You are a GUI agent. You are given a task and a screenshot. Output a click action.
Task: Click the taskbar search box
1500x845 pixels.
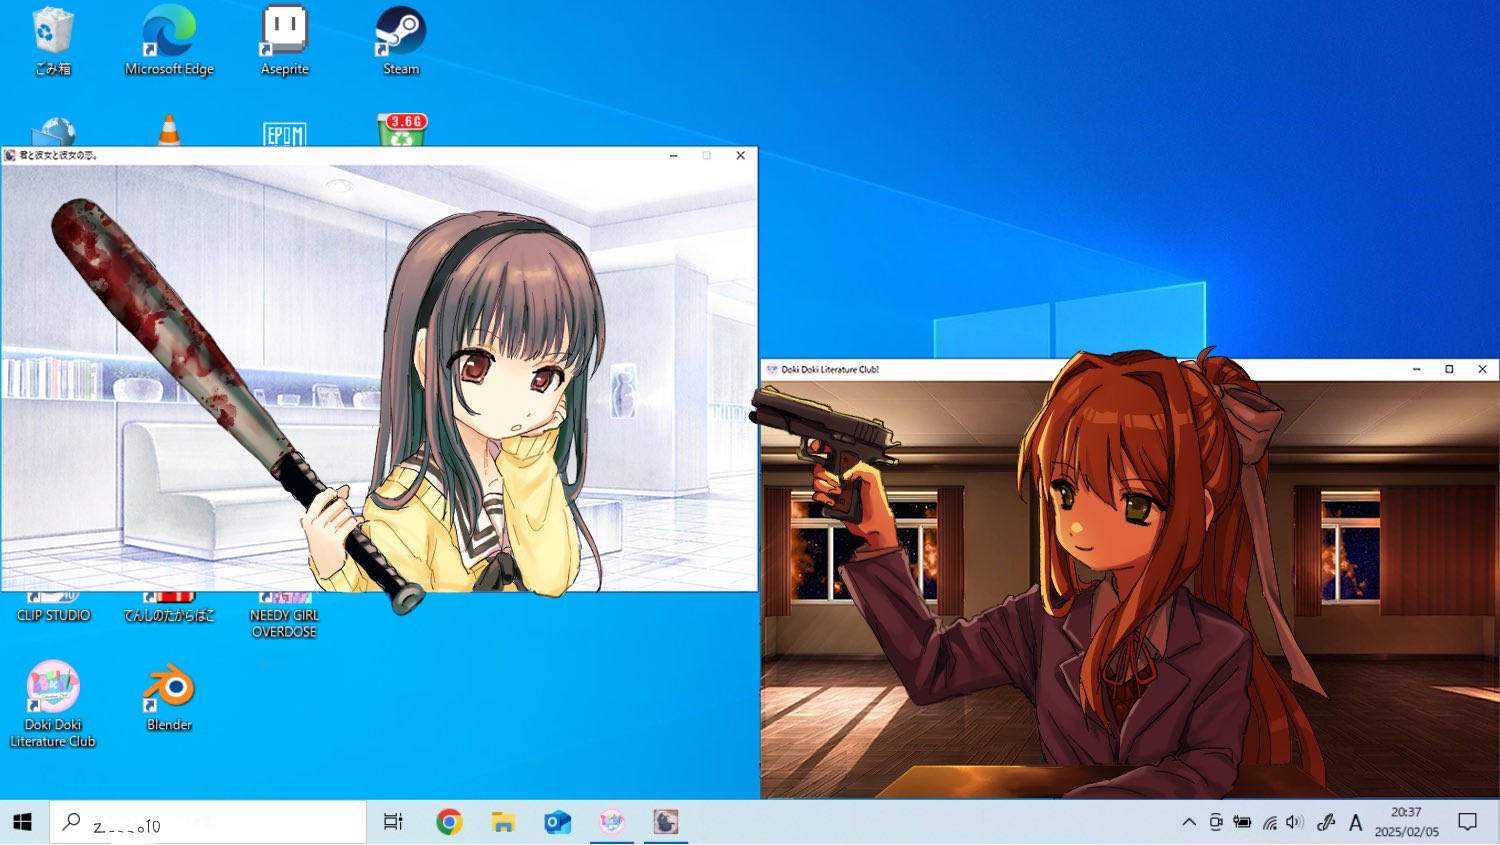tap(208, 822)
